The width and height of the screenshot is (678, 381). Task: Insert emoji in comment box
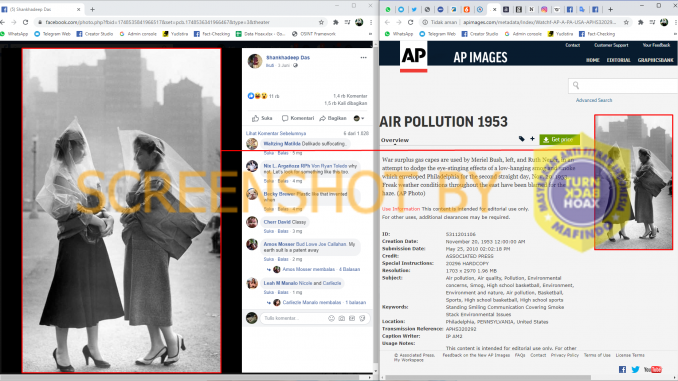point(331,318)
